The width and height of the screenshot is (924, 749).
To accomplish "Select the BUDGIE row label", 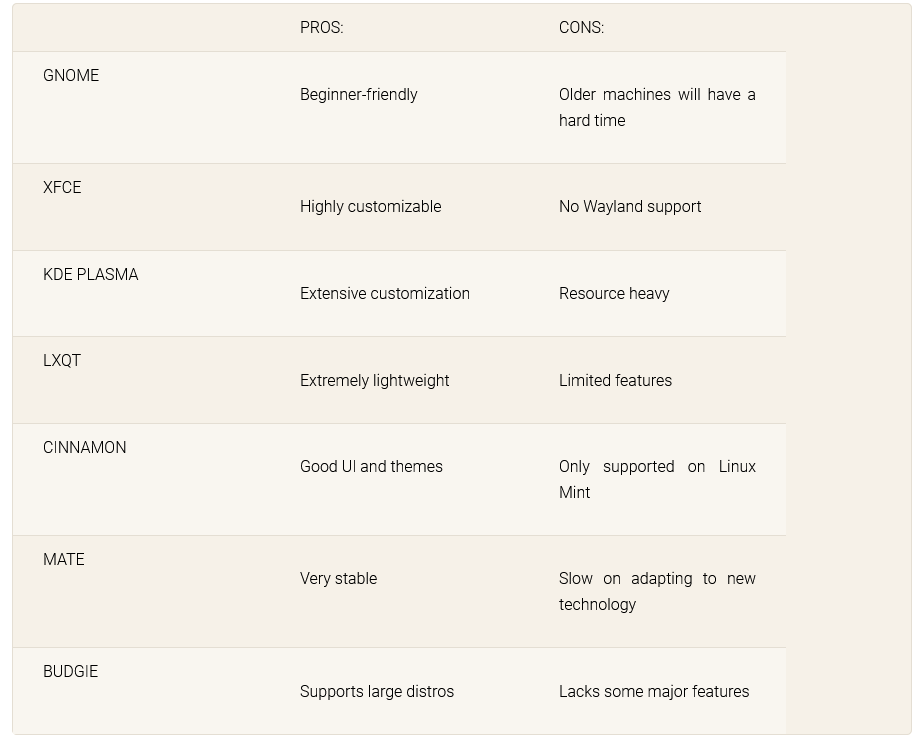I will [x=70, y=672].
